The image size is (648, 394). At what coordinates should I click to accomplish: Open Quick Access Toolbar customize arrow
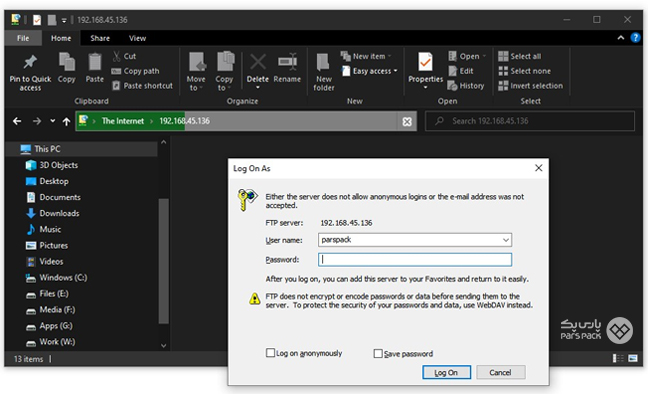tap(64, 20)
